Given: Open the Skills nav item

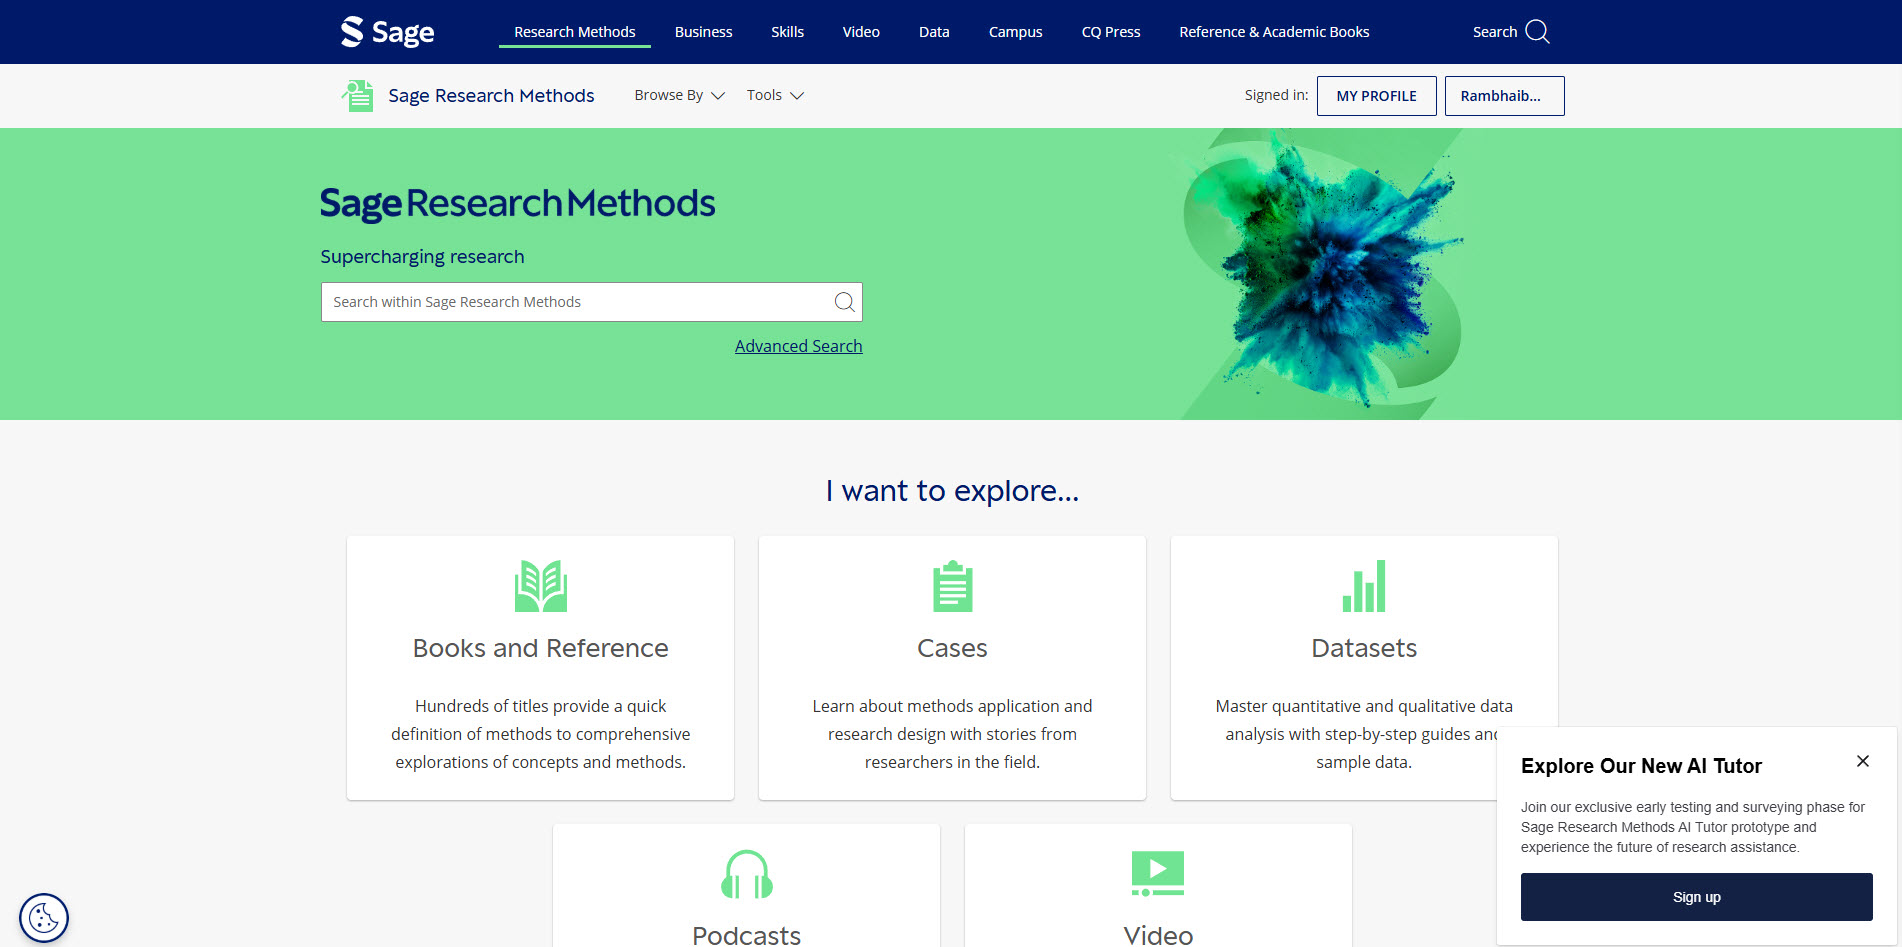Looking at the screenshot, I should point(788,32).
